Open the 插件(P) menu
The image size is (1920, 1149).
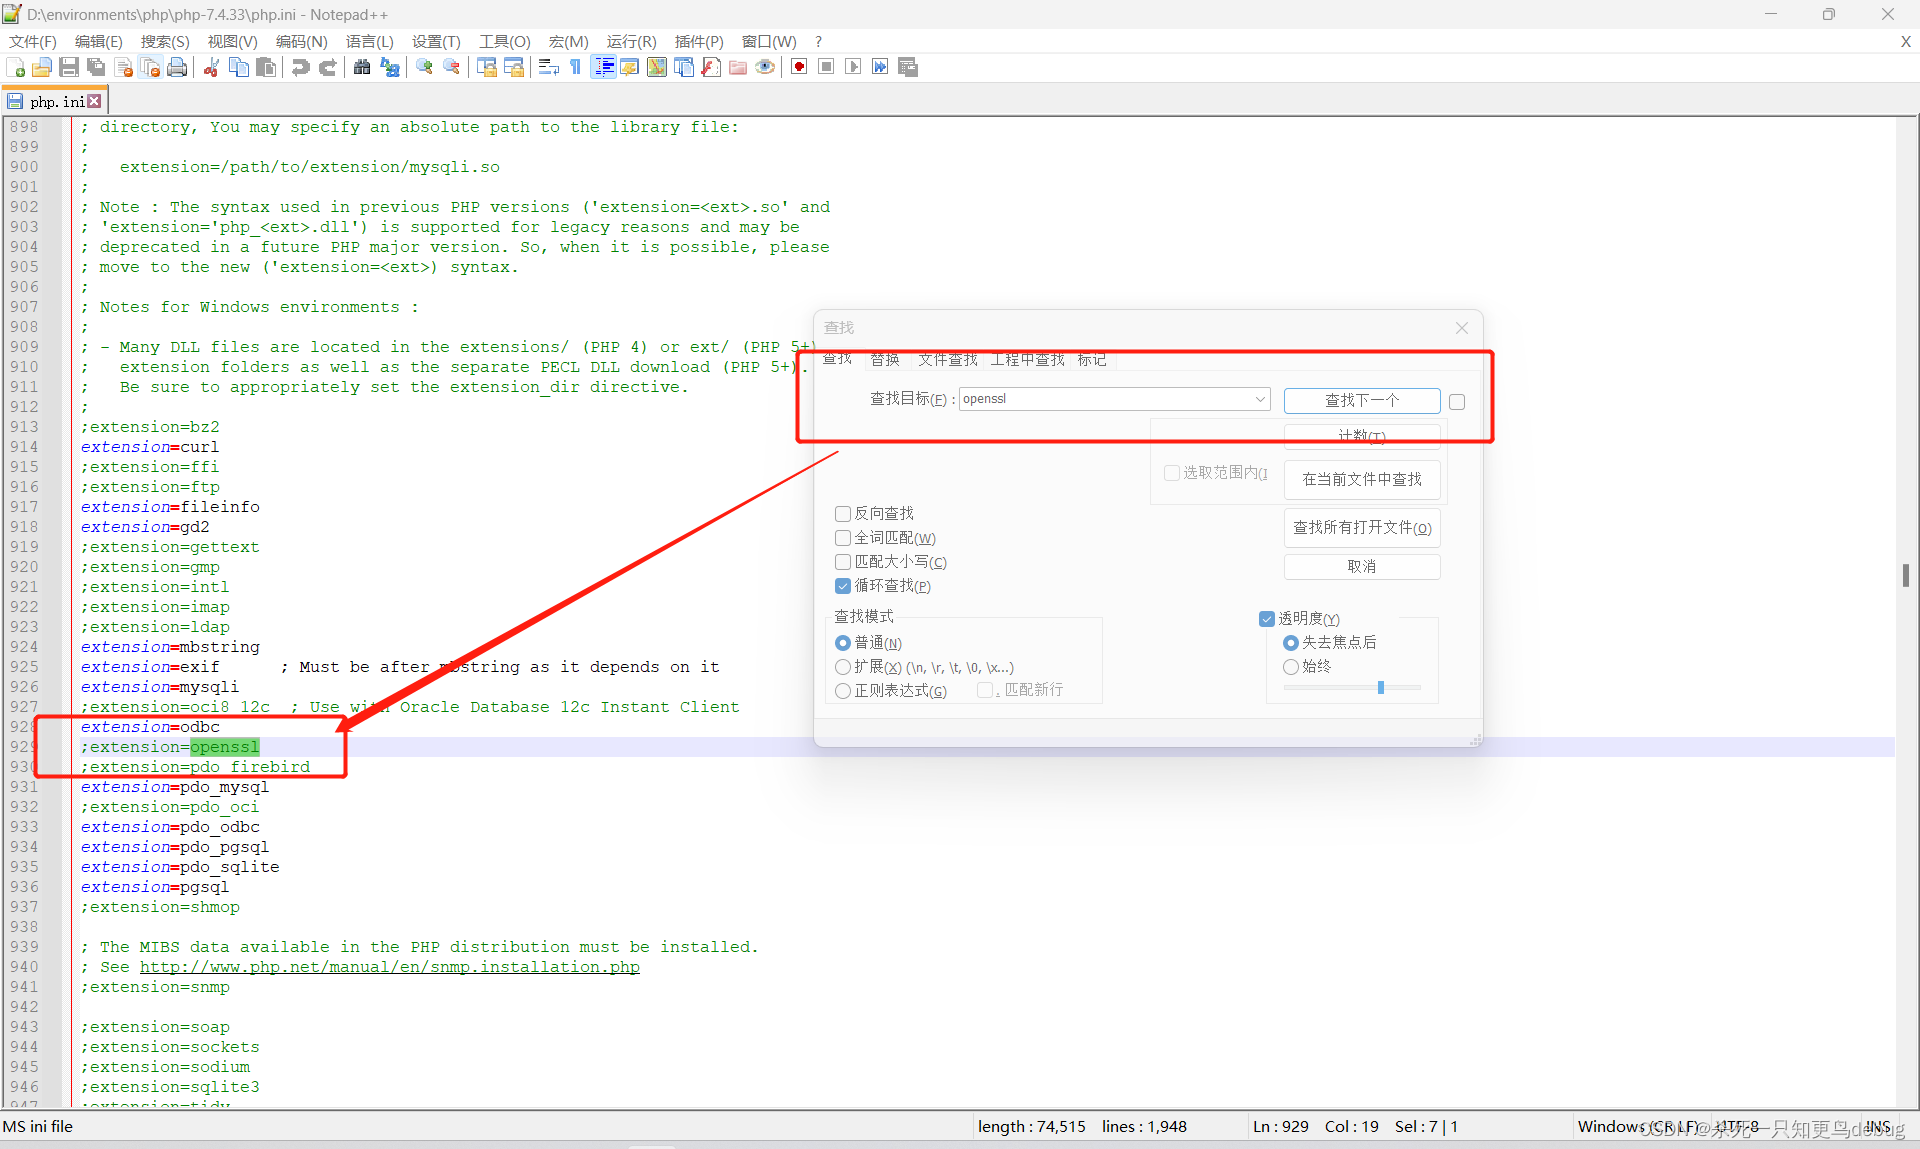(x=698, y=41)
